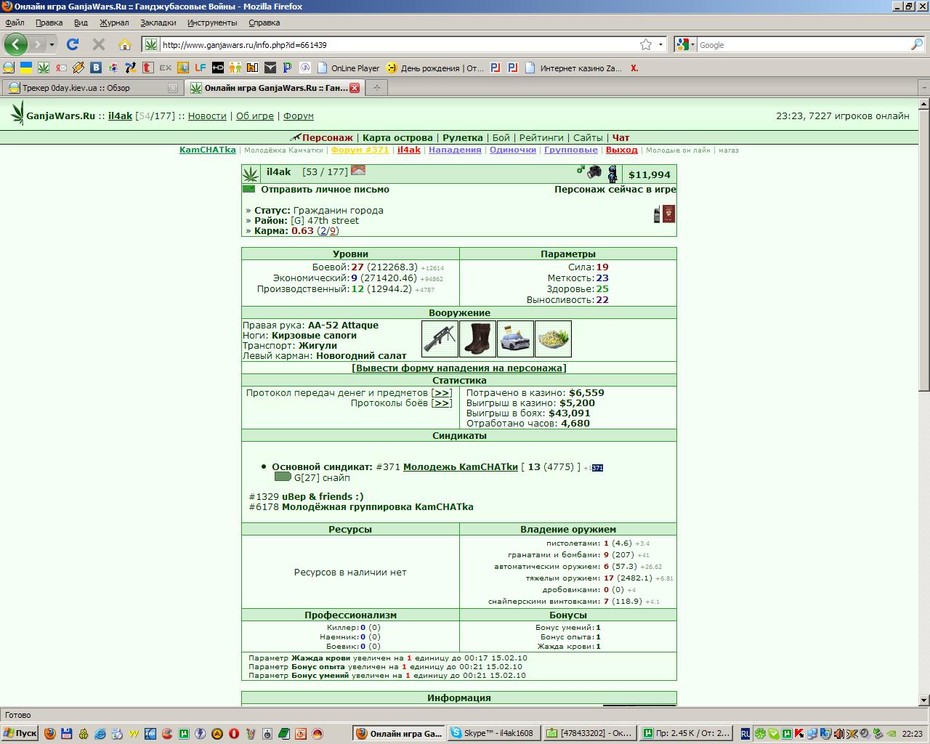The width and height of the screenshot is (930, 744).
Task: Click the Рулетка link
Action: pos(463,138)
